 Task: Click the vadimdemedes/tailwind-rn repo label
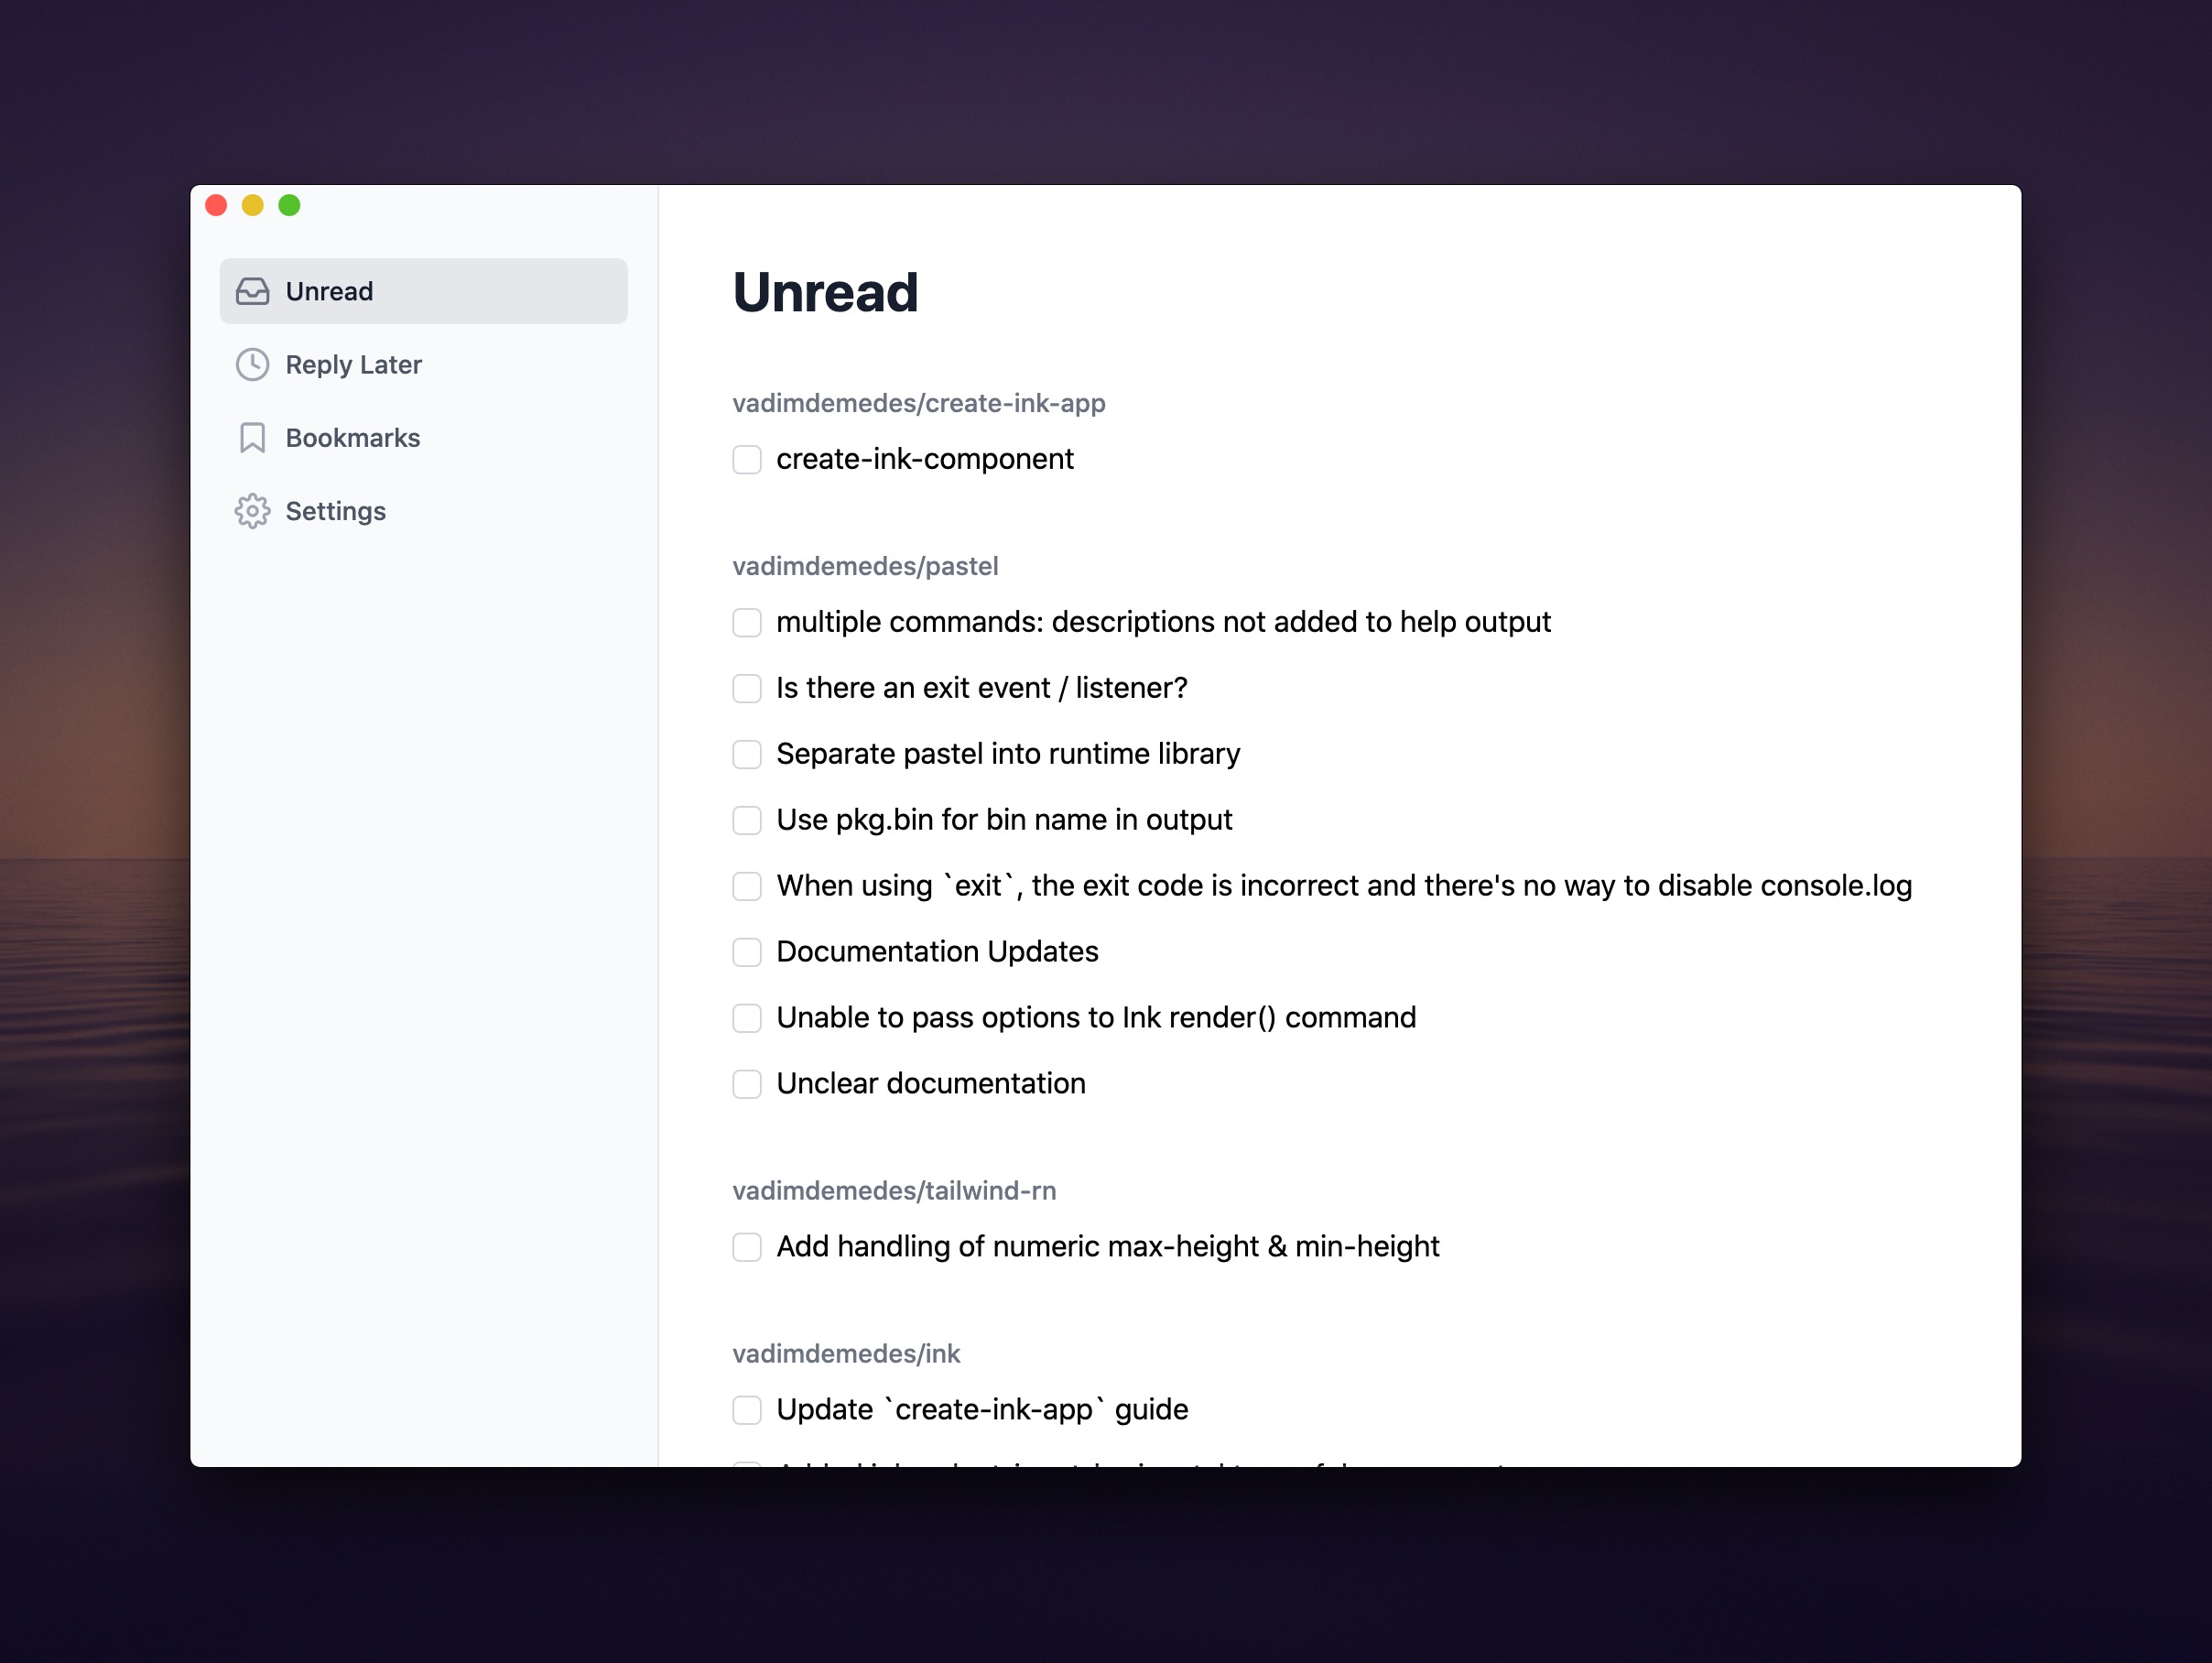(x=894, y=1190)
